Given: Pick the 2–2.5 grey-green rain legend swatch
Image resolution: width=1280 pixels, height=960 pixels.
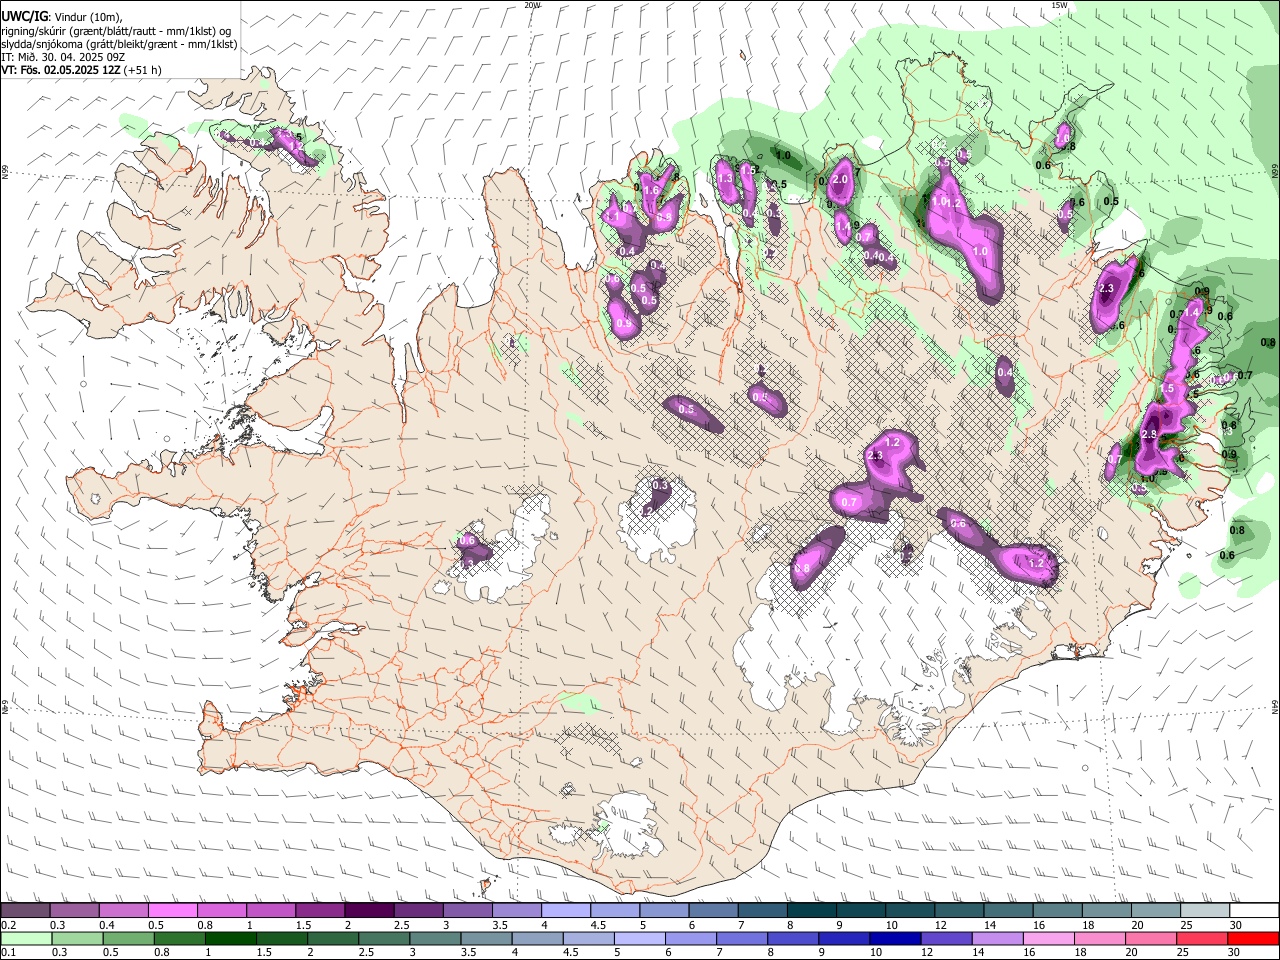Looking at the screenshot, I should 333,939.
